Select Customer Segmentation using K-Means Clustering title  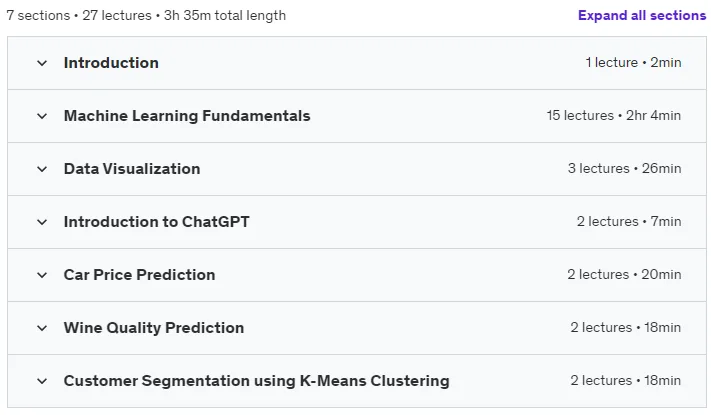pos(256,381)
